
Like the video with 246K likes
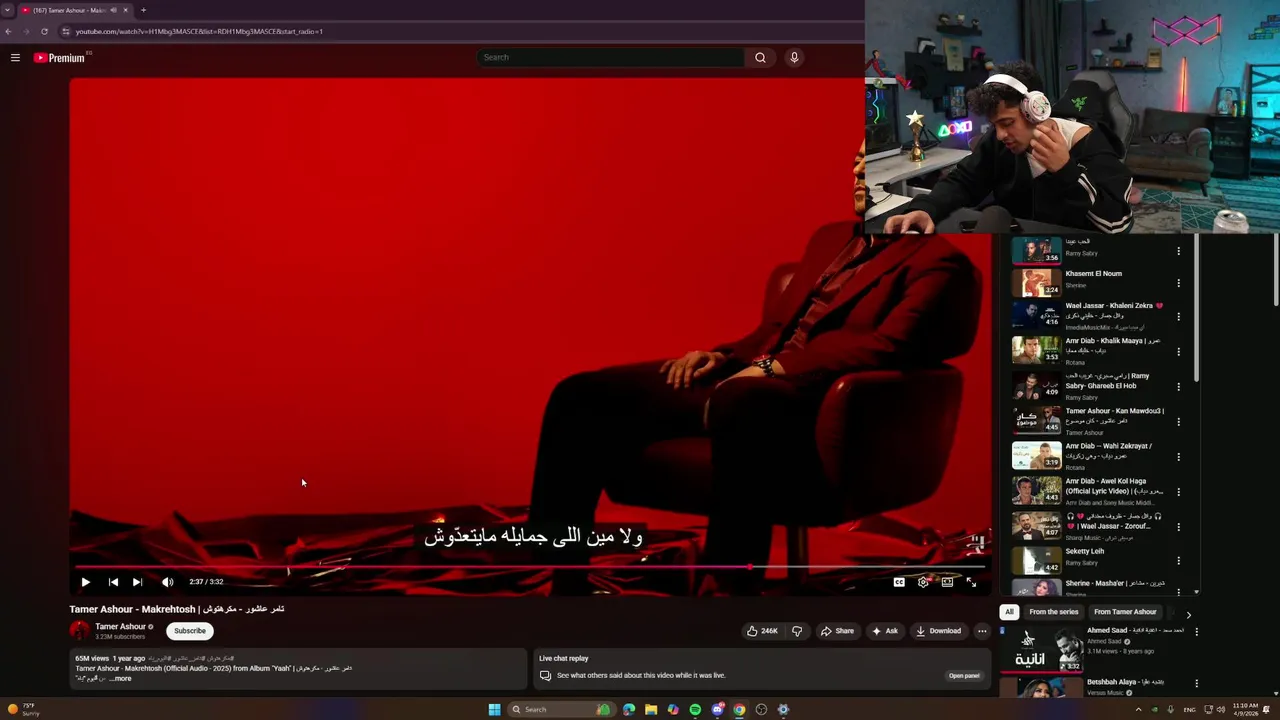tap(762, 631)
